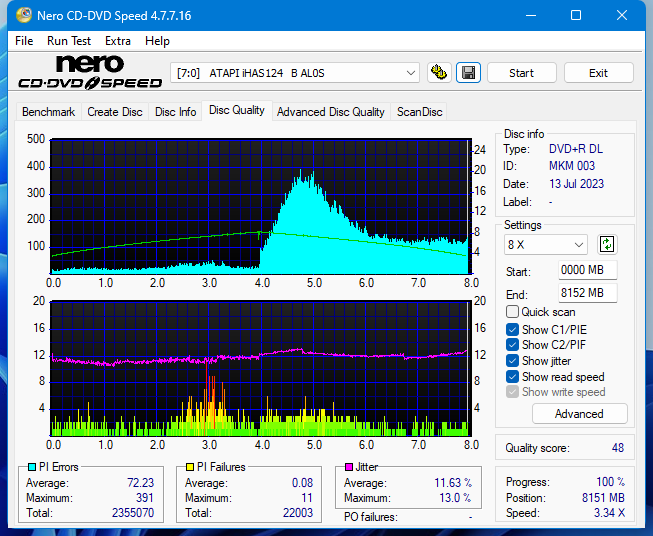Click Jitter average 11.63 %
This screenshot has width=653, height=536.
(453, 483)
